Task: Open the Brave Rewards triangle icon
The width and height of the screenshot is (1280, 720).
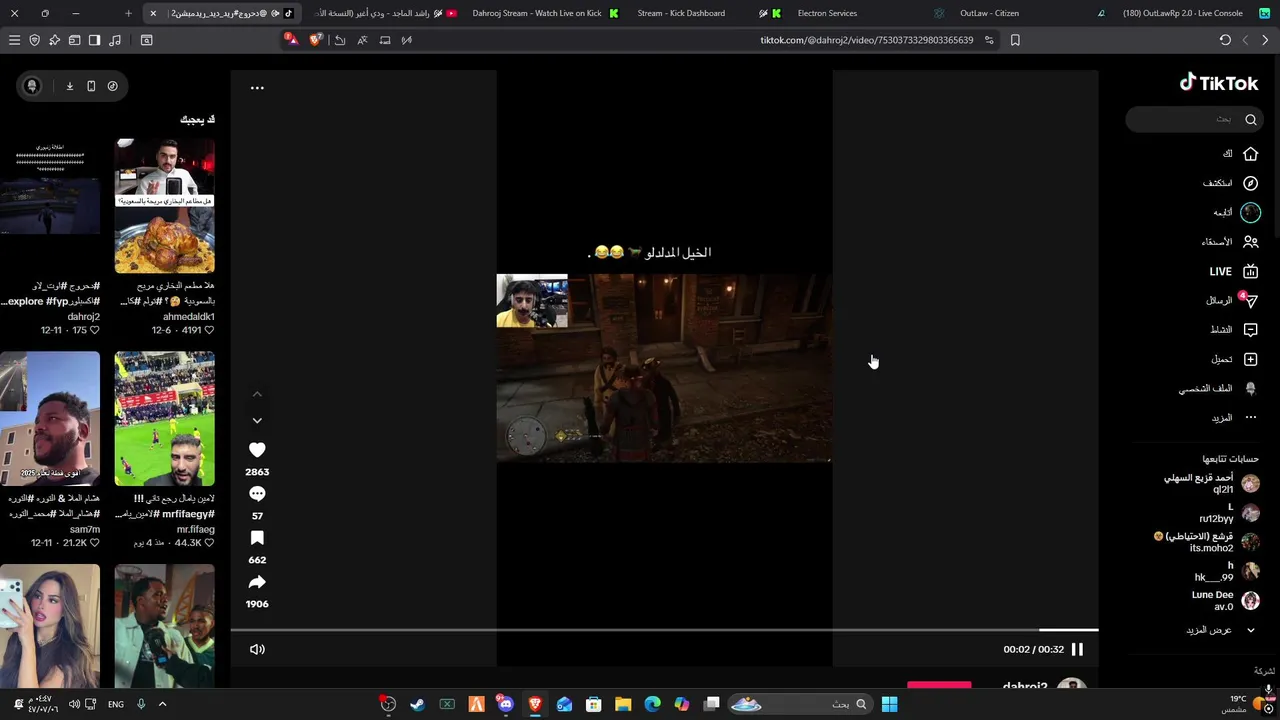Action: tap(290, 39)
